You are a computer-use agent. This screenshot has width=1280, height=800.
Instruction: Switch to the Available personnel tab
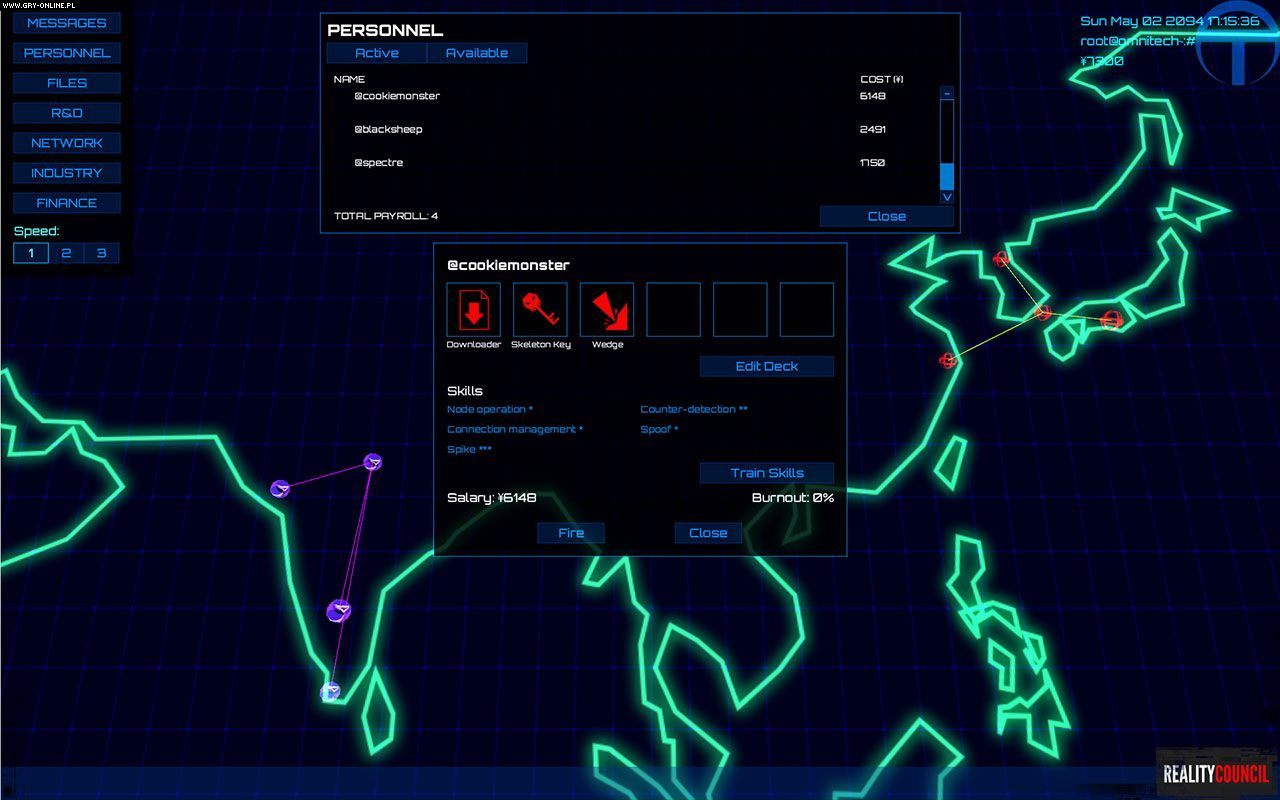point(476,53)
